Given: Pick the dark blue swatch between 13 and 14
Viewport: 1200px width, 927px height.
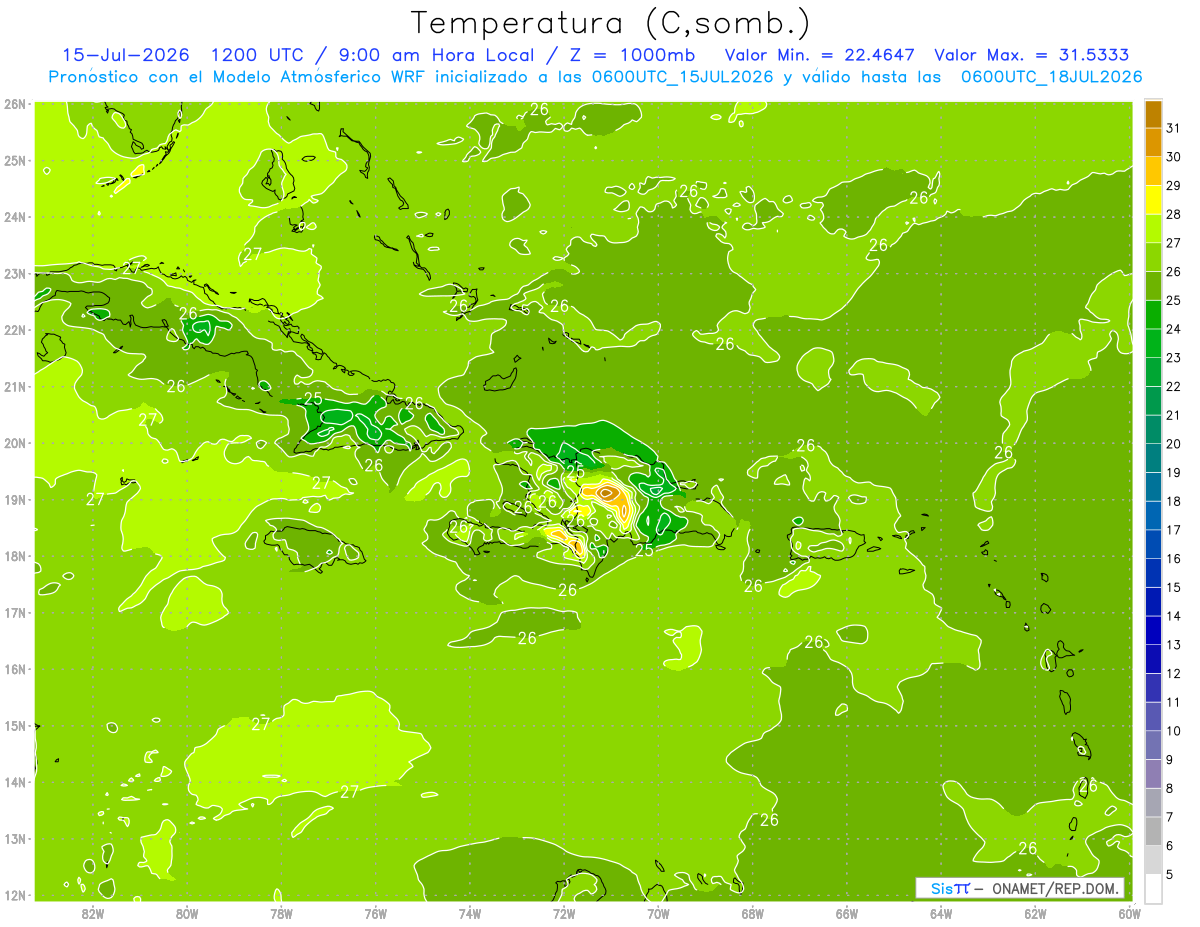Looking at the screenshot, I should tap(1153, 630).
